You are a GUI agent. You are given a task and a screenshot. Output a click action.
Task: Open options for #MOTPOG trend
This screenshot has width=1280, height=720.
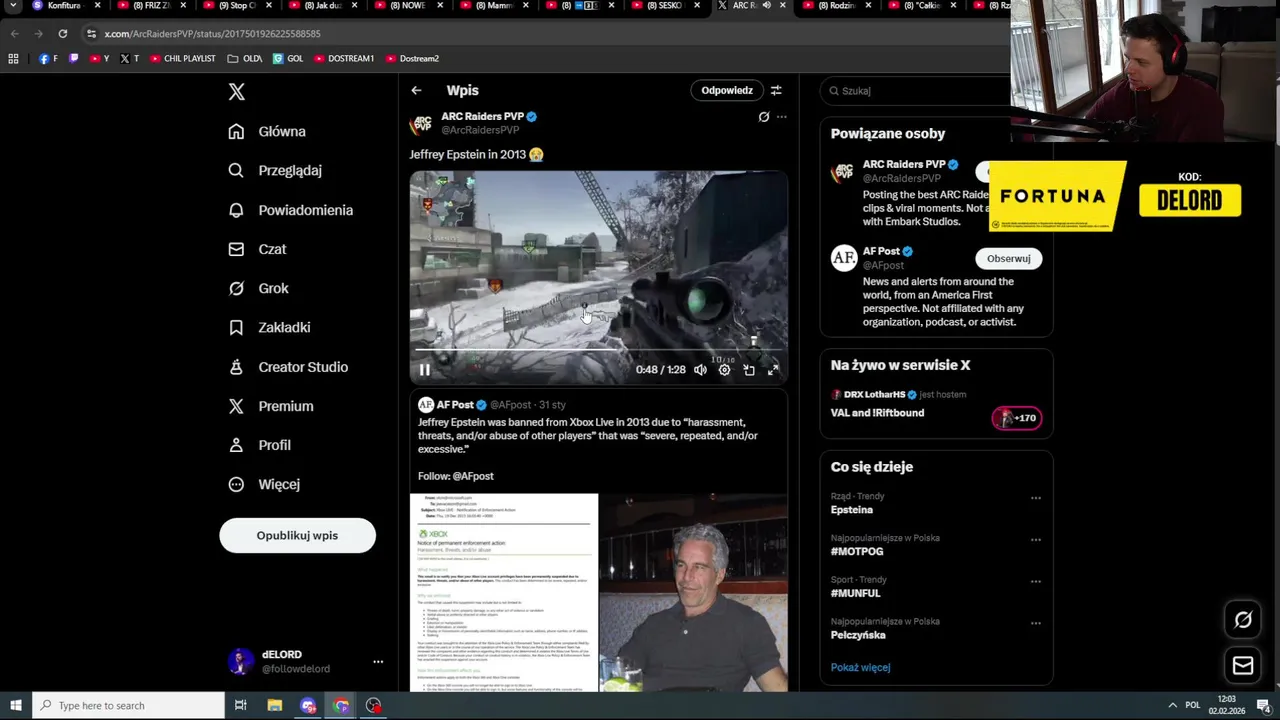click(1036, 540)
